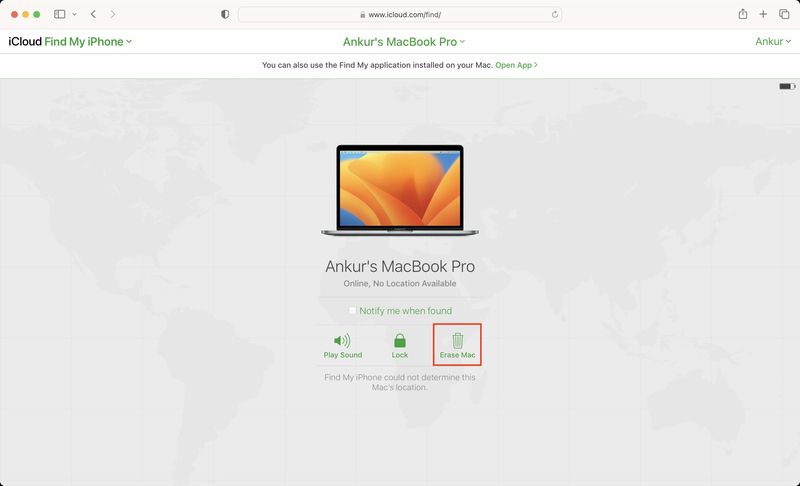Reload the page with the refresh icon
Image resolution: width=800 pixels, height=486 pixels.
pyautogui.click(x=555, y=14)
